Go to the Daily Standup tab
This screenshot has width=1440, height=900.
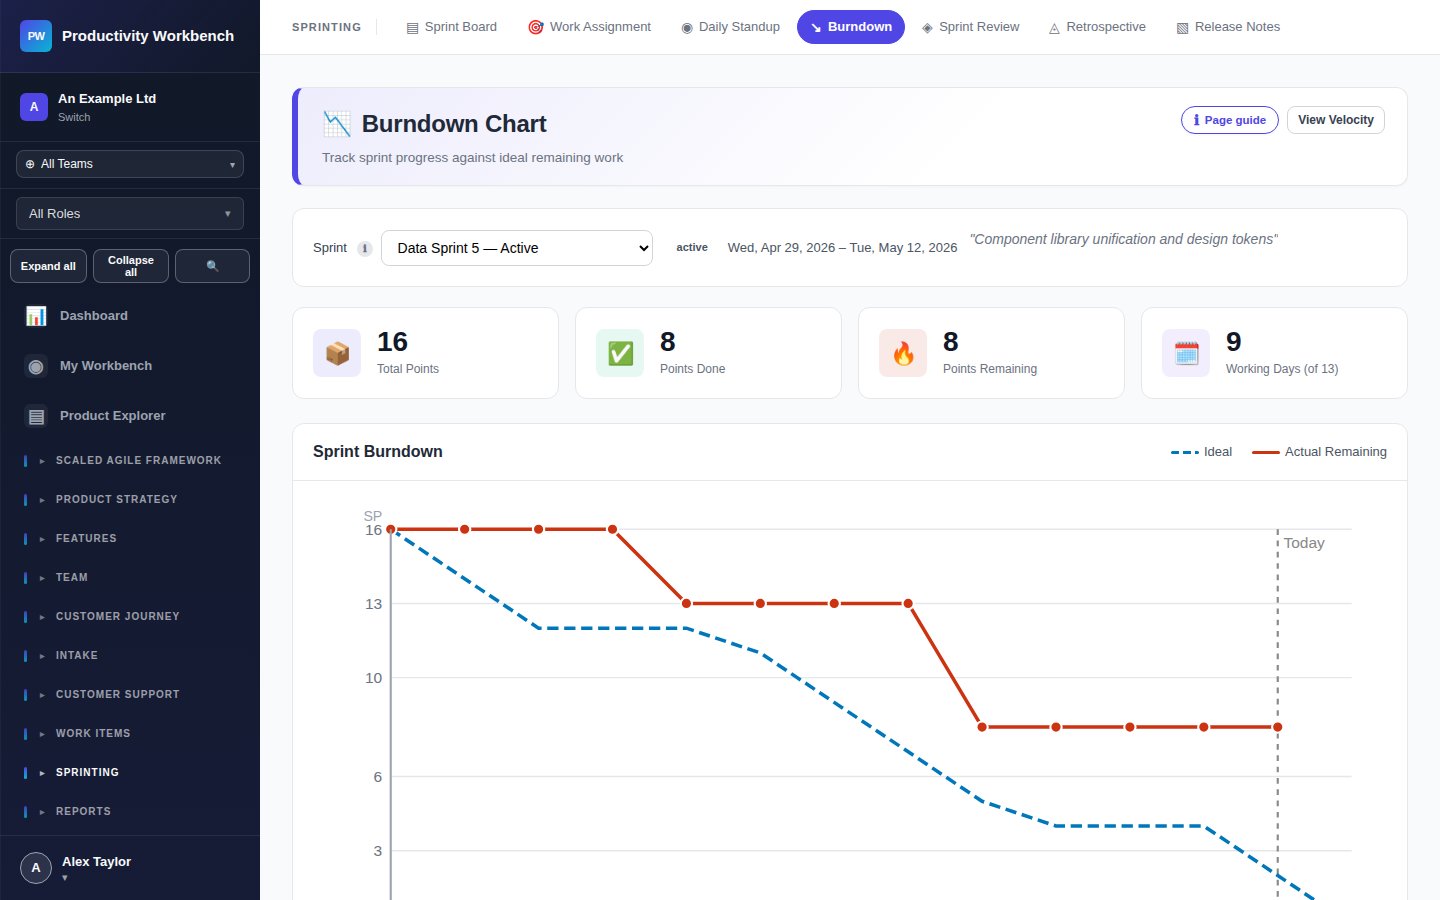pos(730,27)
